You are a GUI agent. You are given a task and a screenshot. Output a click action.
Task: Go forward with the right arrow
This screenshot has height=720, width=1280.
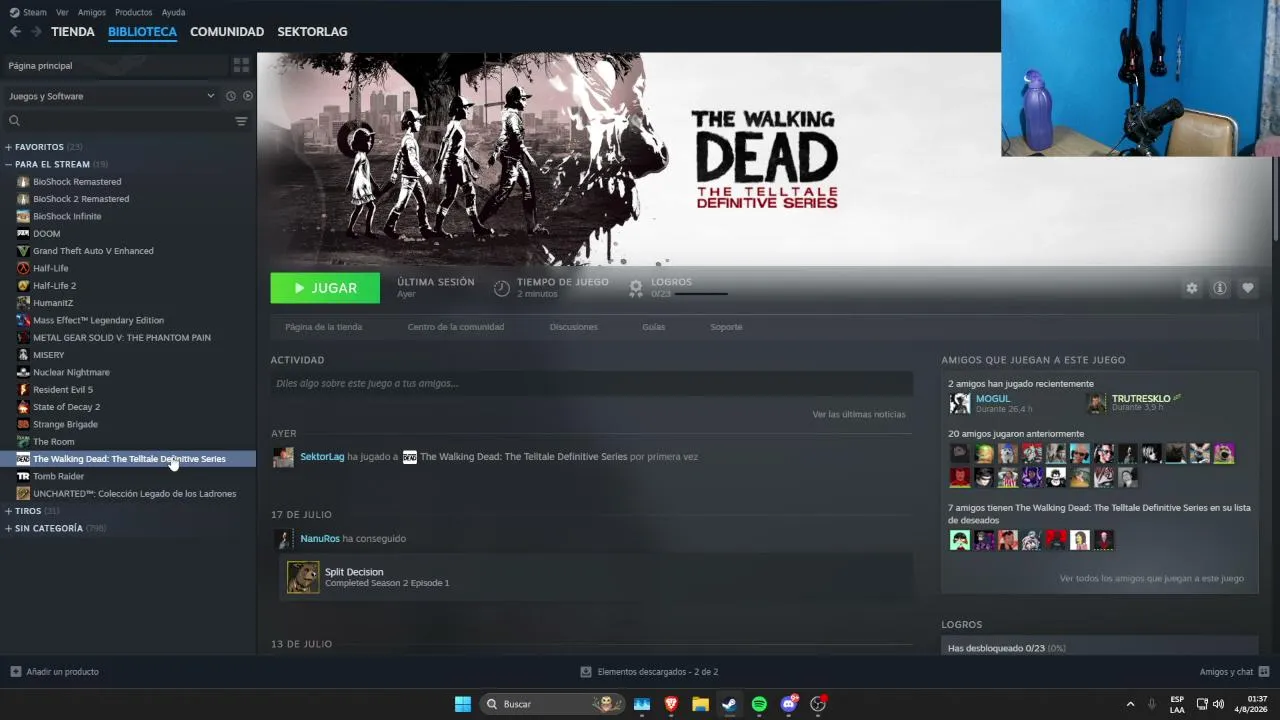[x=36, y=32]
